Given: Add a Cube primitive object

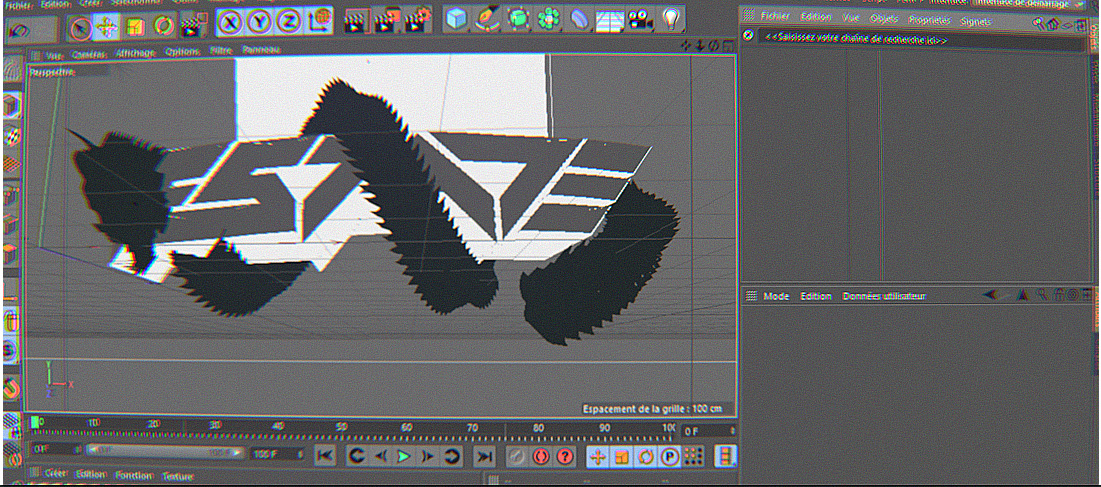Looking at the screenshot, I should [x=458, y=19].
